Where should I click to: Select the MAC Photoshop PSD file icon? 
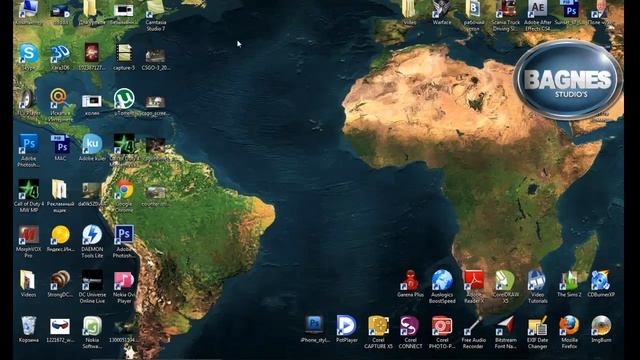click(60, 144)
